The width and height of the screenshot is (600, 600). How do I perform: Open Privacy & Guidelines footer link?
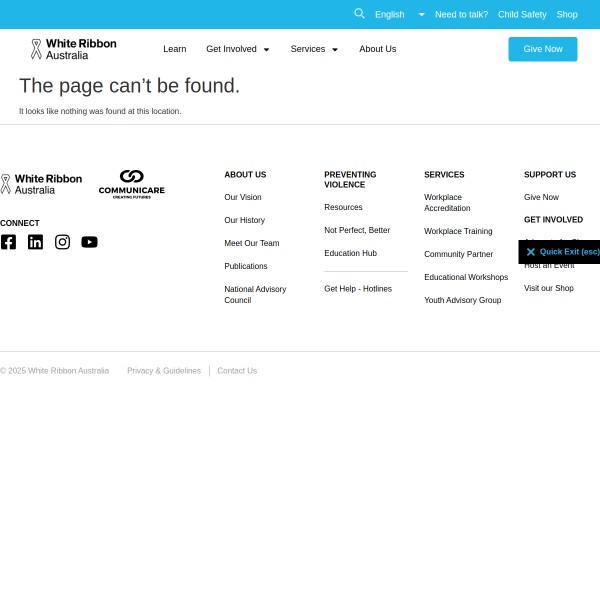click(x=164, y=371)
